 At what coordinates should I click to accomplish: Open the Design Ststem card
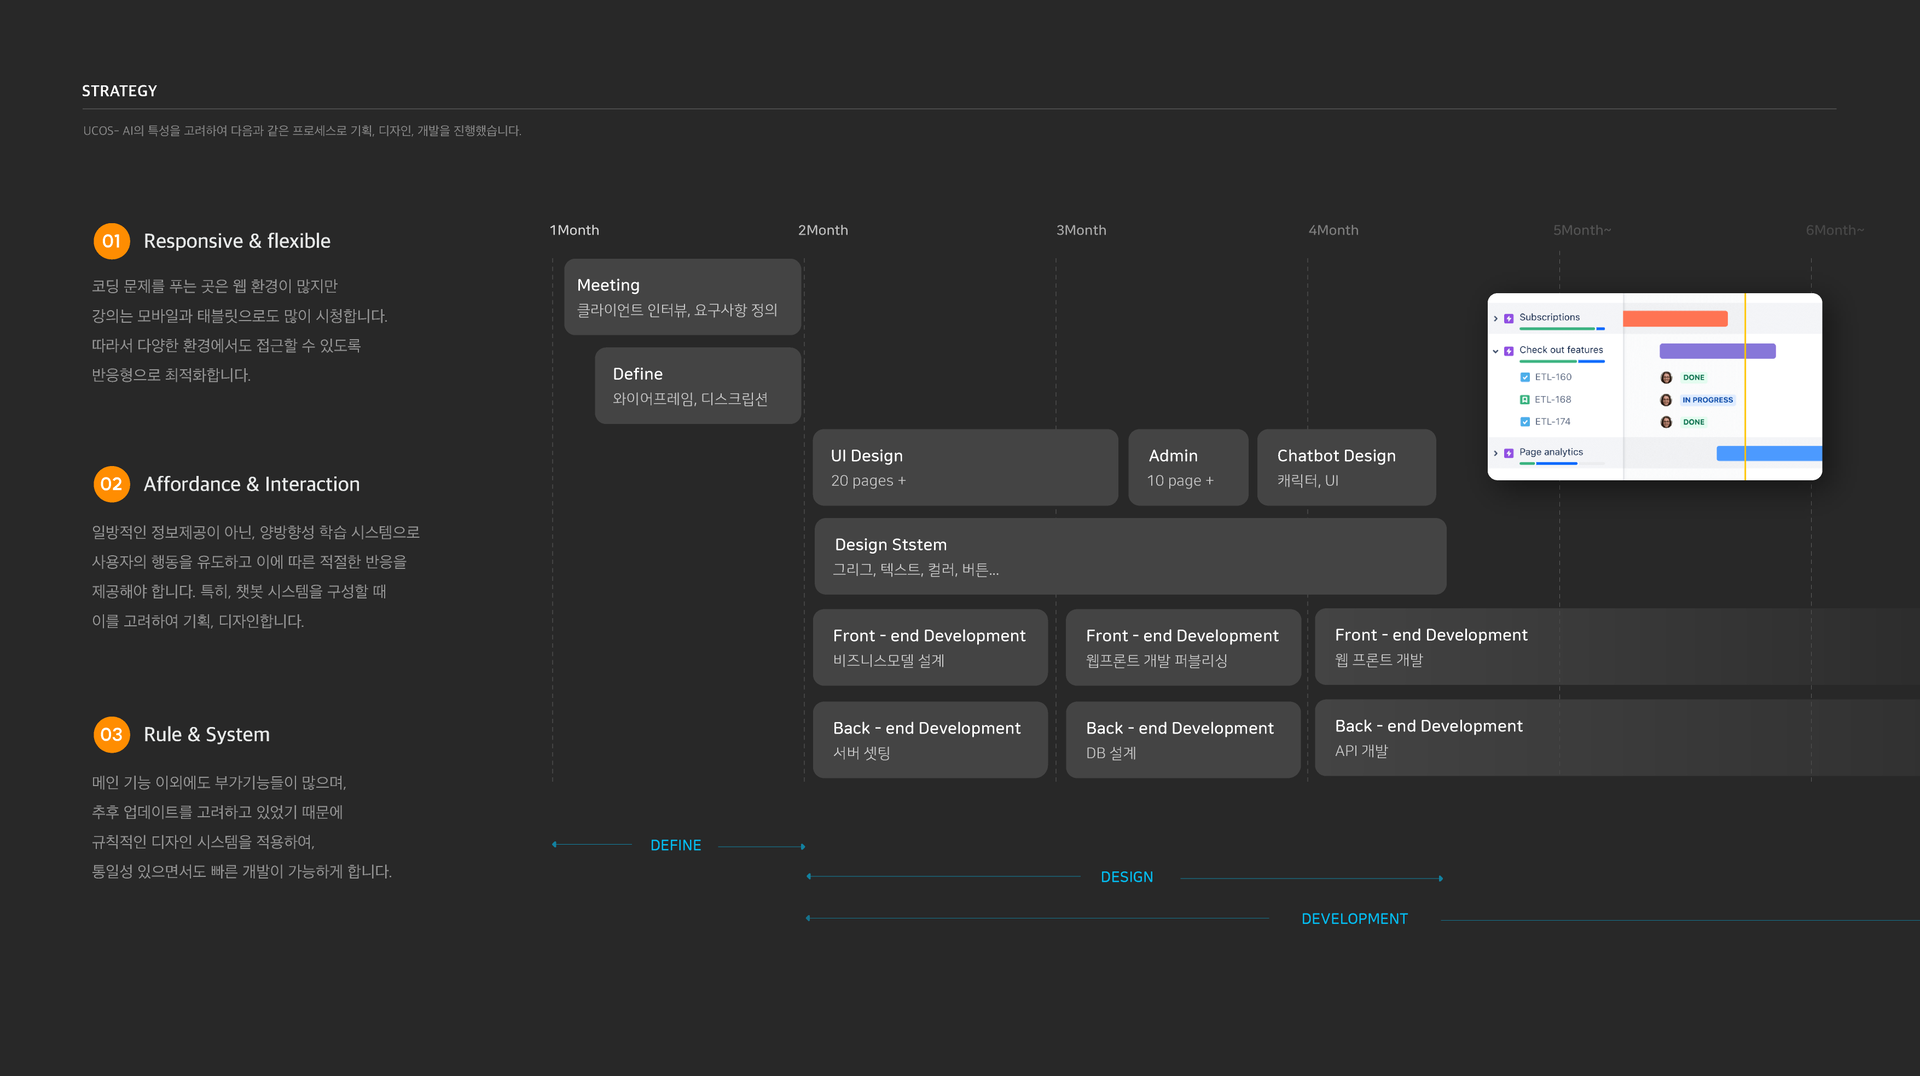(1130, 556)
